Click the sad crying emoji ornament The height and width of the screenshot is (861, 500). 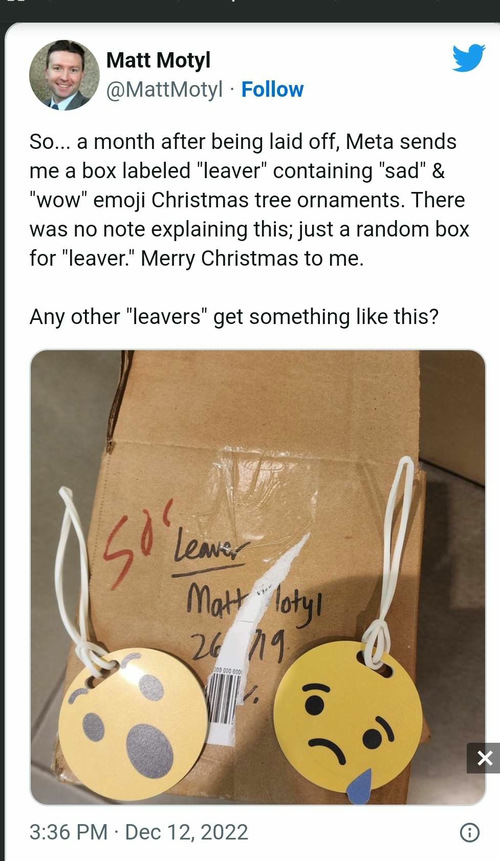coord(348,718)
